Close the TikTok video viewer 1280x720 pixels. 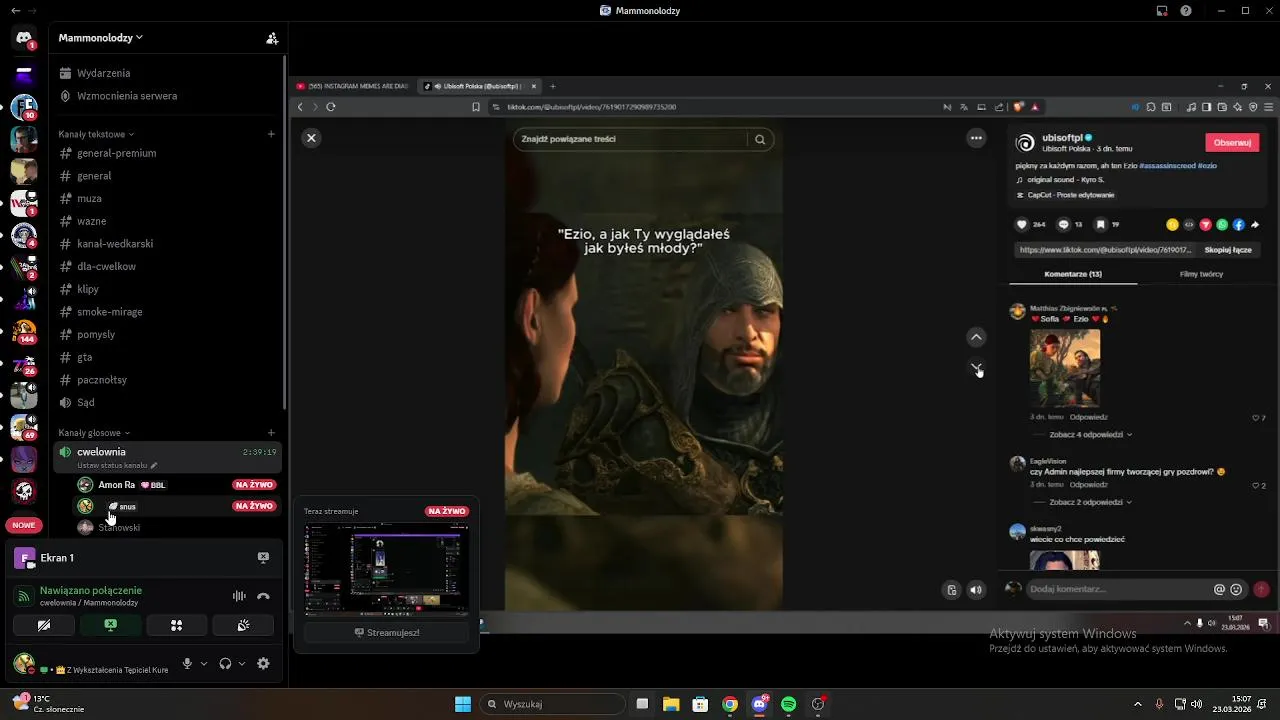(x=311, y=138)
